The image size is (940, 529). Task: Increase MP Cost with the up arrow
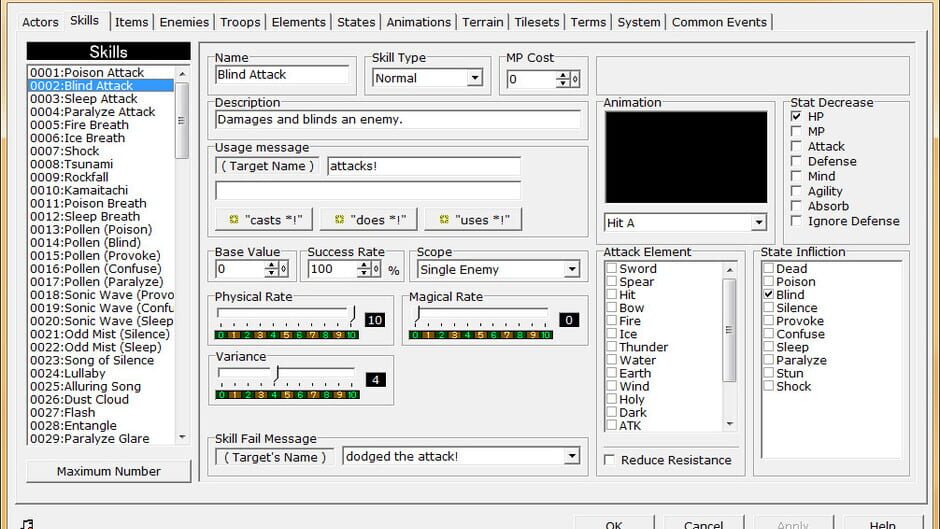[x=562, y=75]
